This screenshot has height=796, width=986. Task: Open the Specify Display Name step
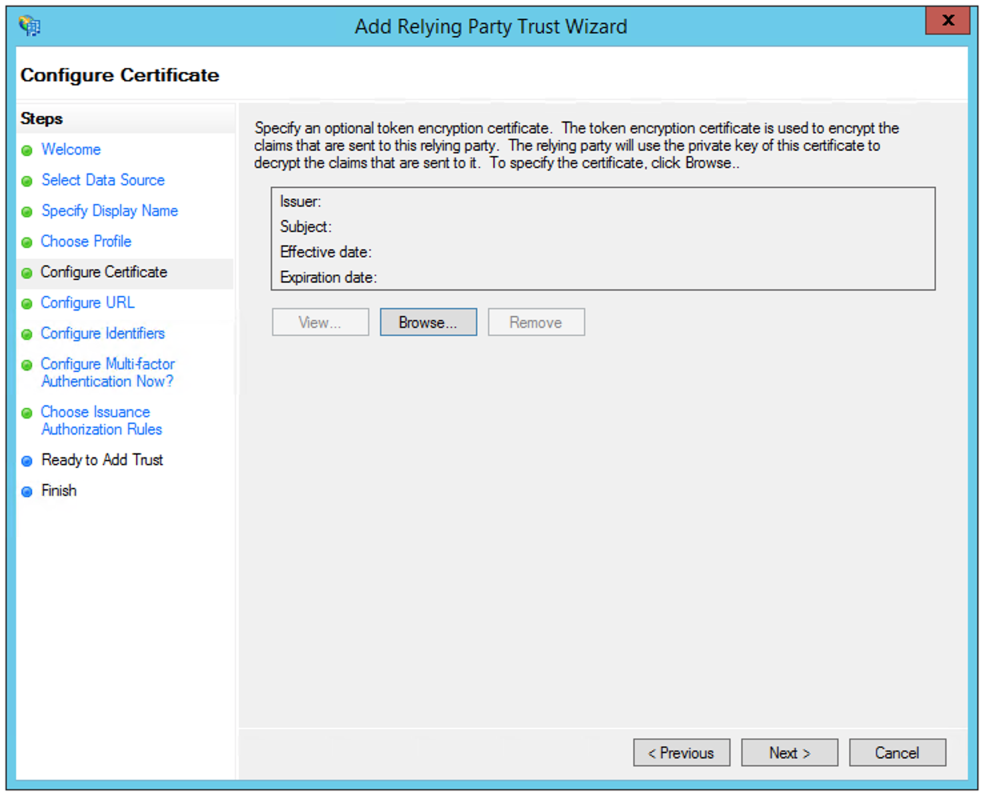click(109, 211)
